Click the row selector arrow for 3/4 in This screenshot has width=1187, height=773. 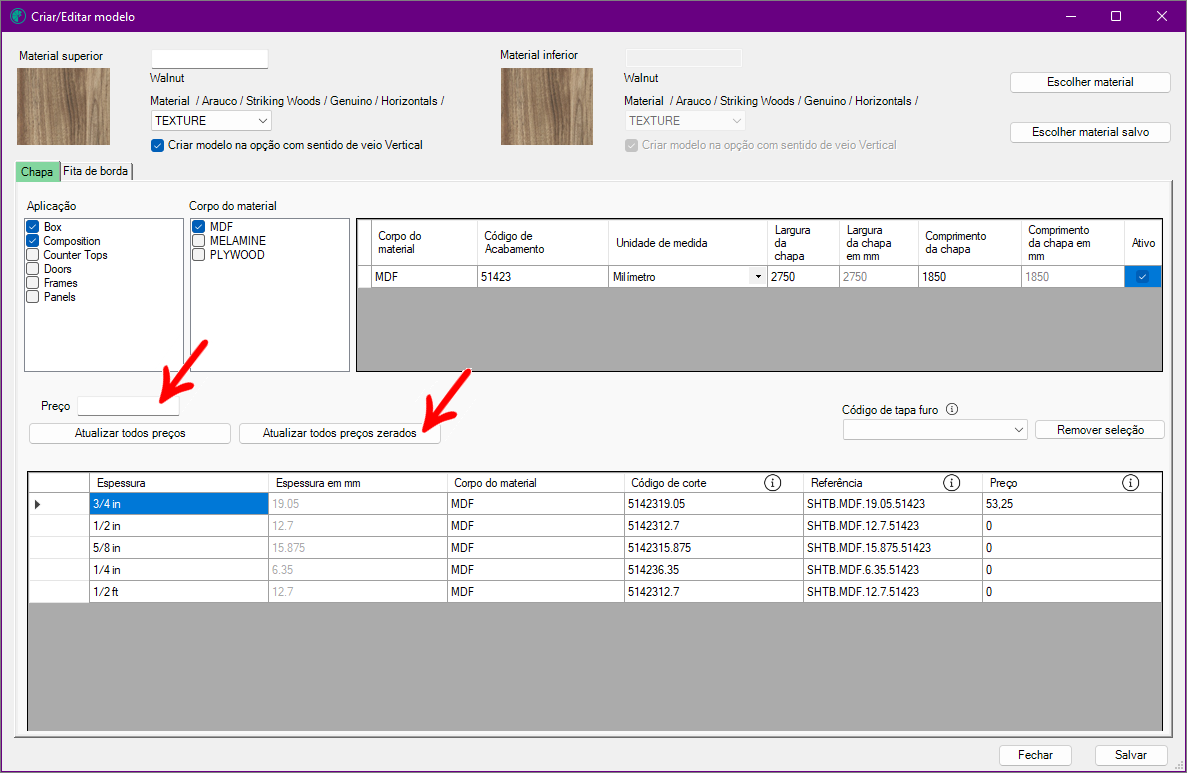pyautogui.click(x=38, y=504)
